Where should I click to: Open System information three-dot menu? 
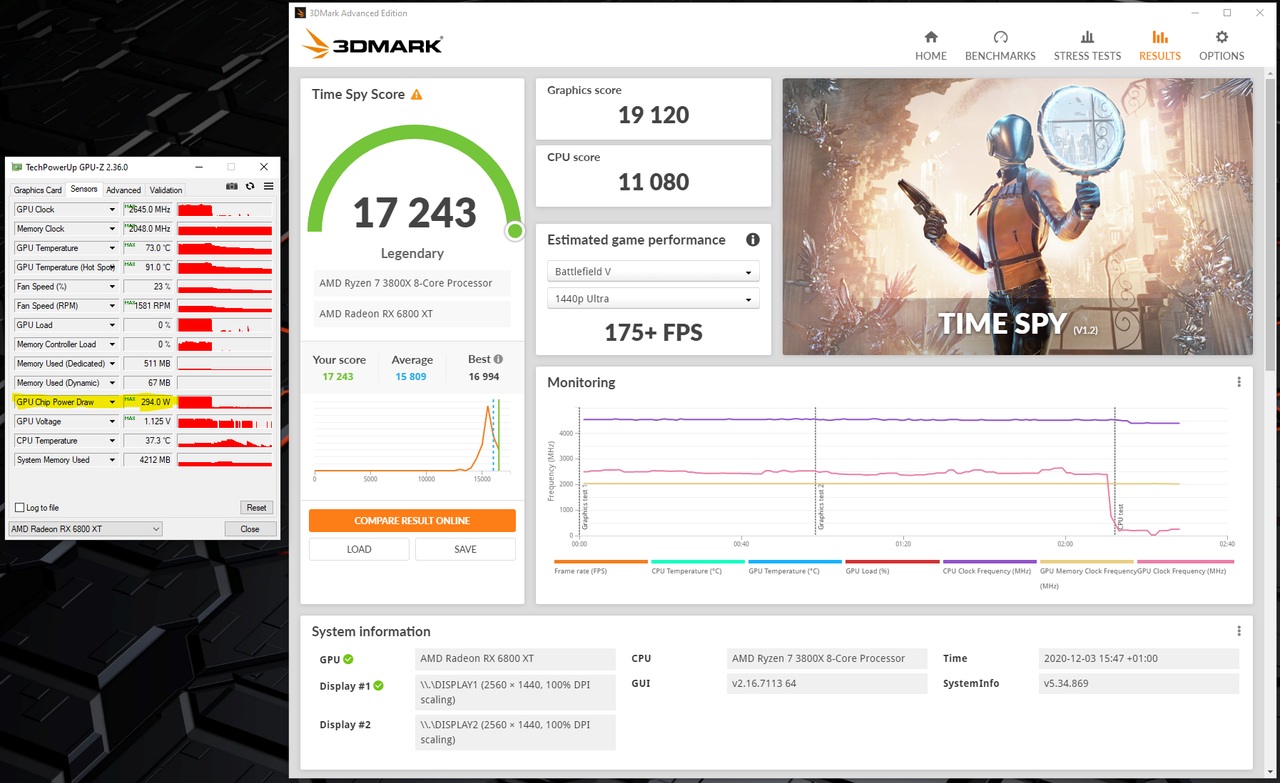(x=1239, y=631)
